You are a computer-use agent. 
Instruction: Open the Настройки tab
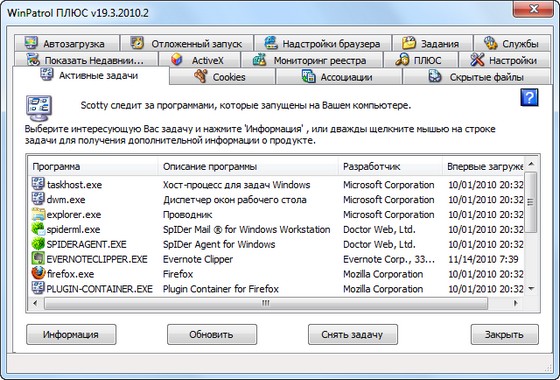click(x=504, y=60)
